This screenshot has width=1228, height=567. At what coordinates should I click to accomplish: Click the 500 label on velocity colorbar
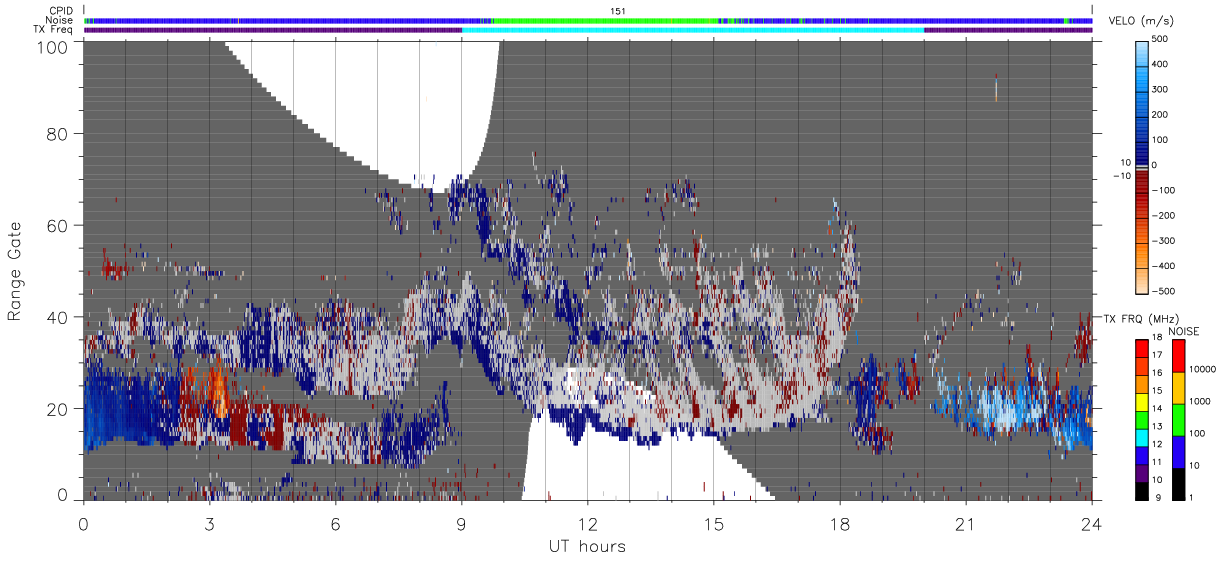(1162, 39)
